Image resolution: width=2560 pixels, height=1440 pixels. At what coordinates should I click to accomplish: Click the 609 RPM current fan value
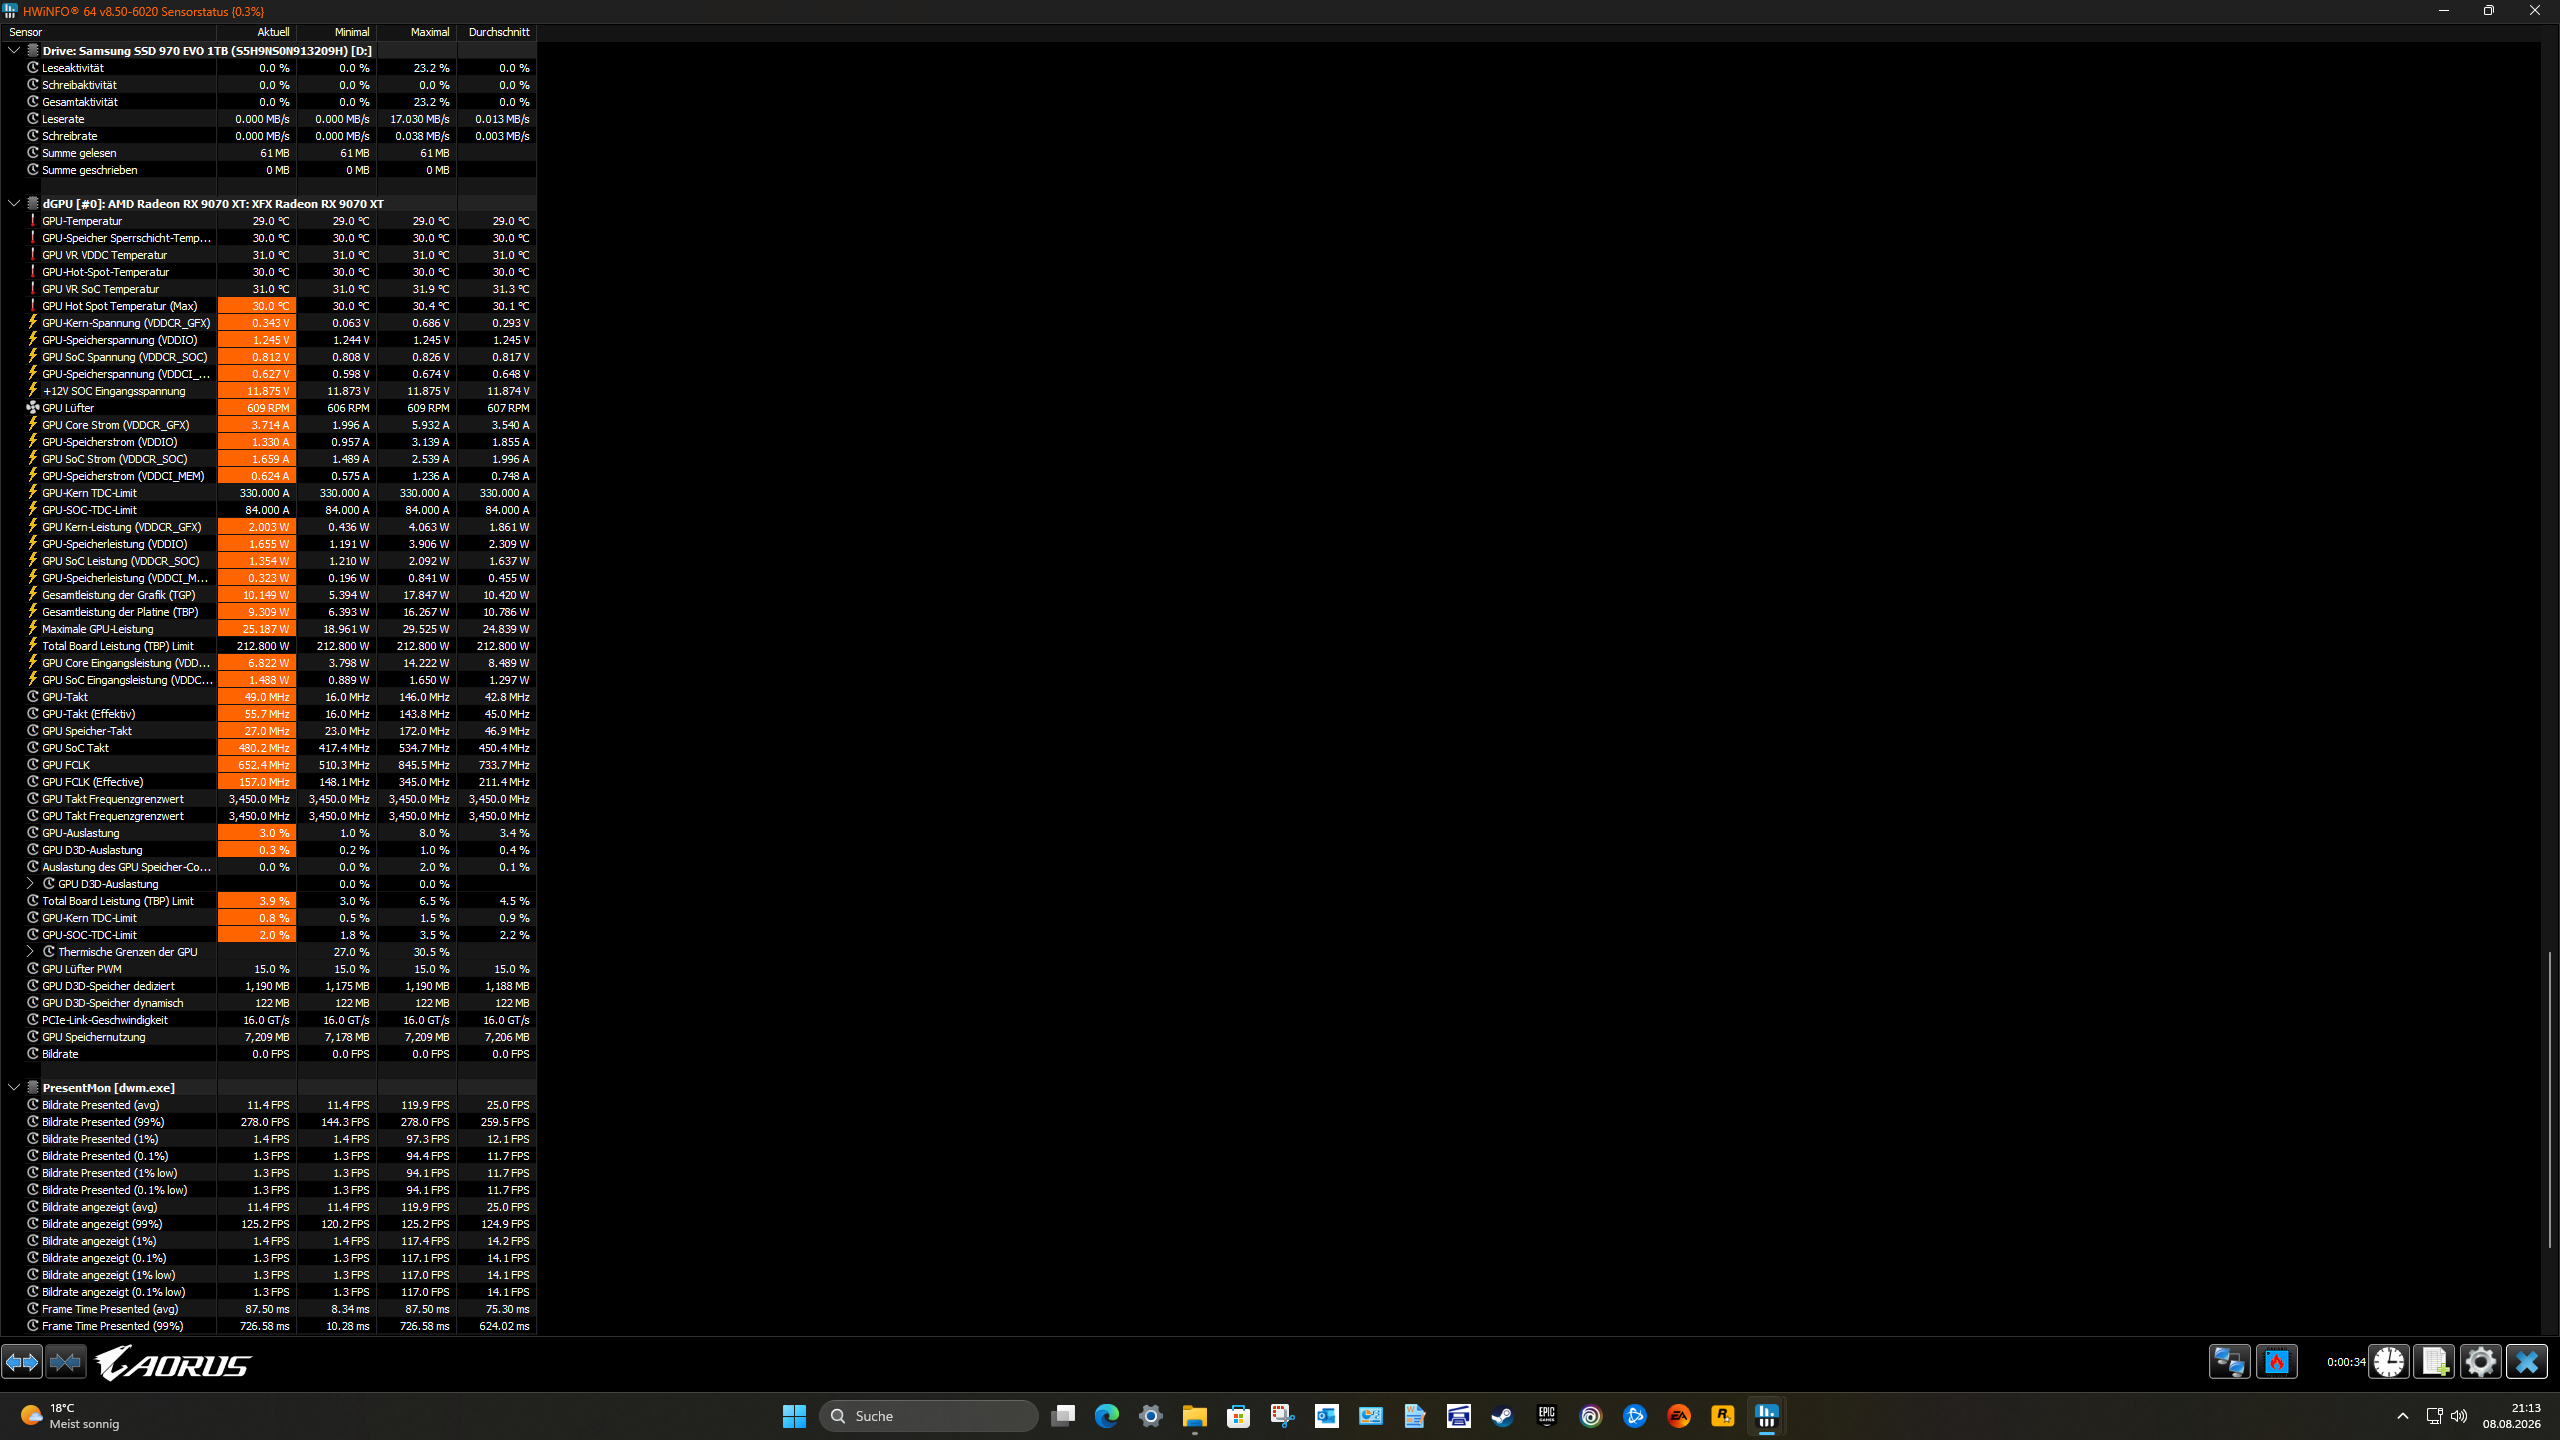(257, 408)
